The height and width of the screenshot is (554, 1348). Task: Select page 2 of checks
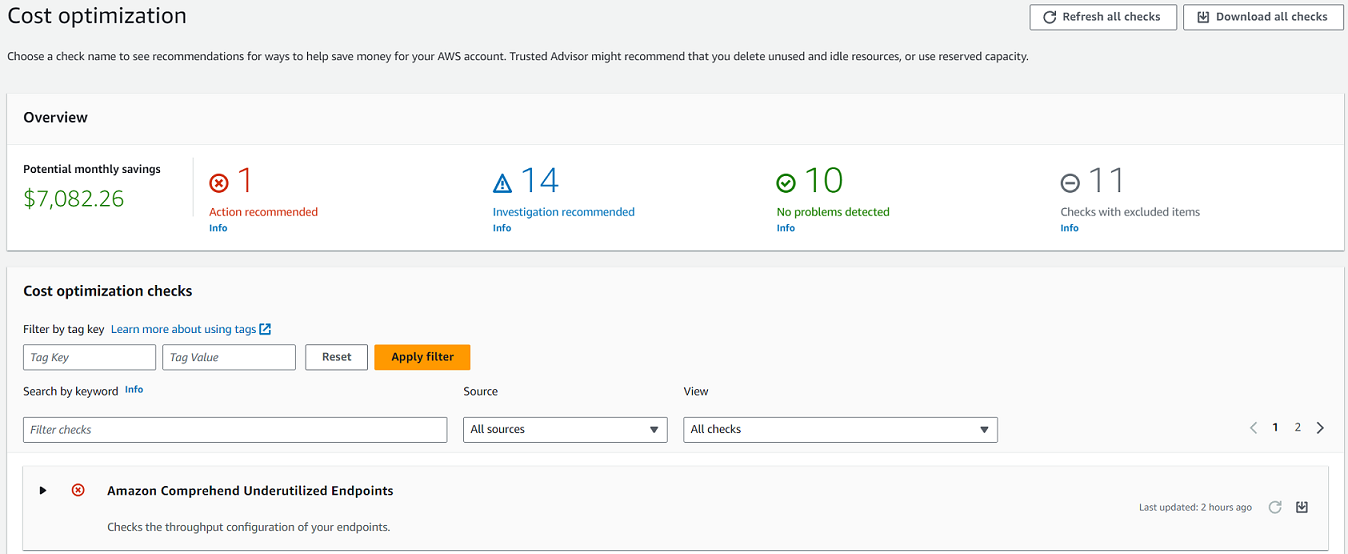tap(1298, 427)
